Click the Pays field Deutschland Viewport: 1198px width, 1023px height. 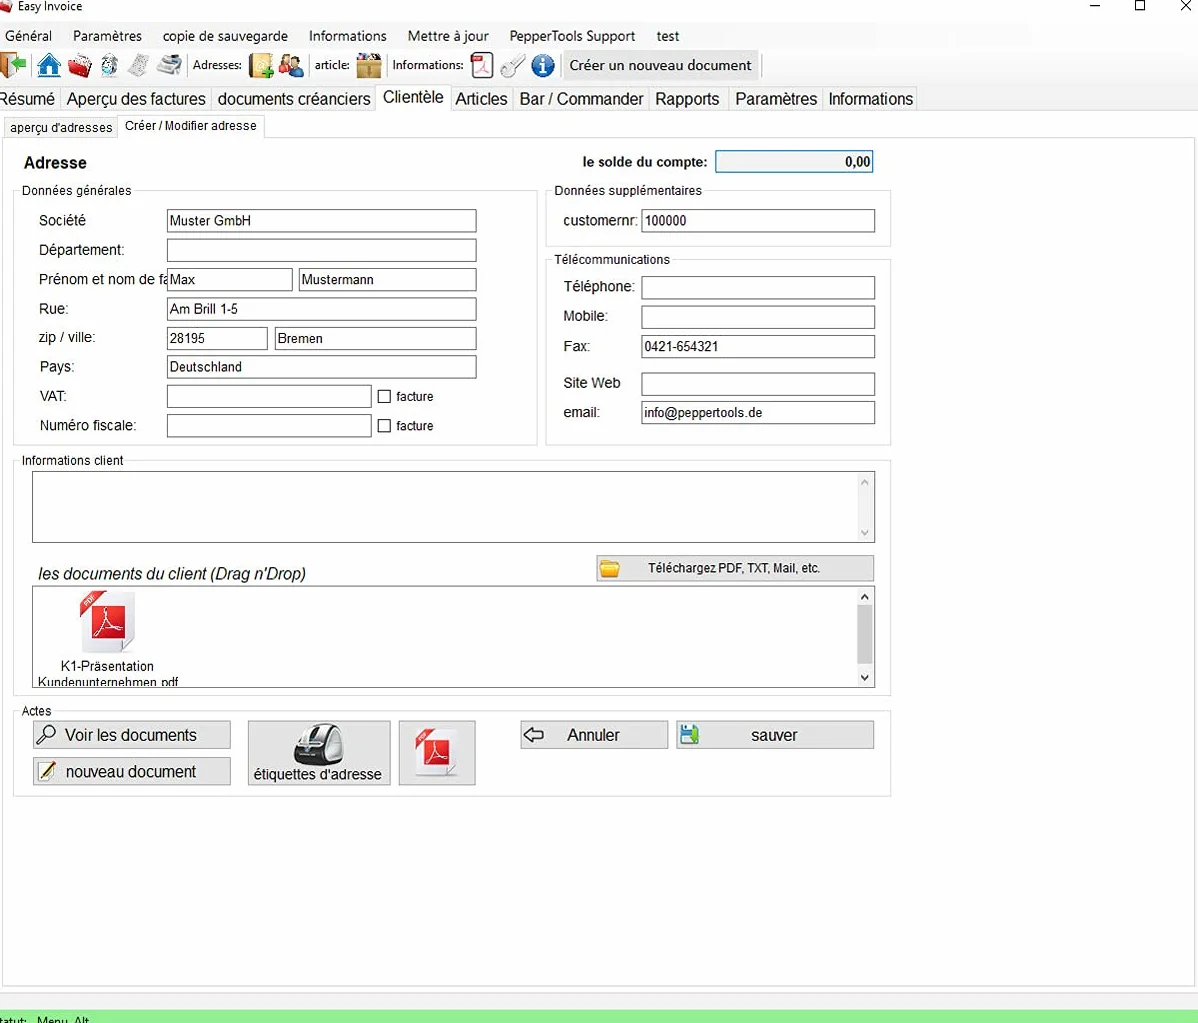(x=322, y=367)
